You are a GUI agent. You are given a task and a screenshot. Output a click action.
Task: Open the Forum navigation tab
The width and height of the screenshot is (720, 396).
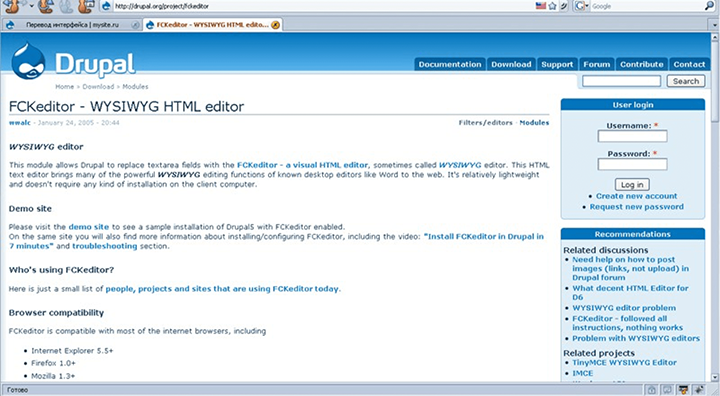(596, 64)
